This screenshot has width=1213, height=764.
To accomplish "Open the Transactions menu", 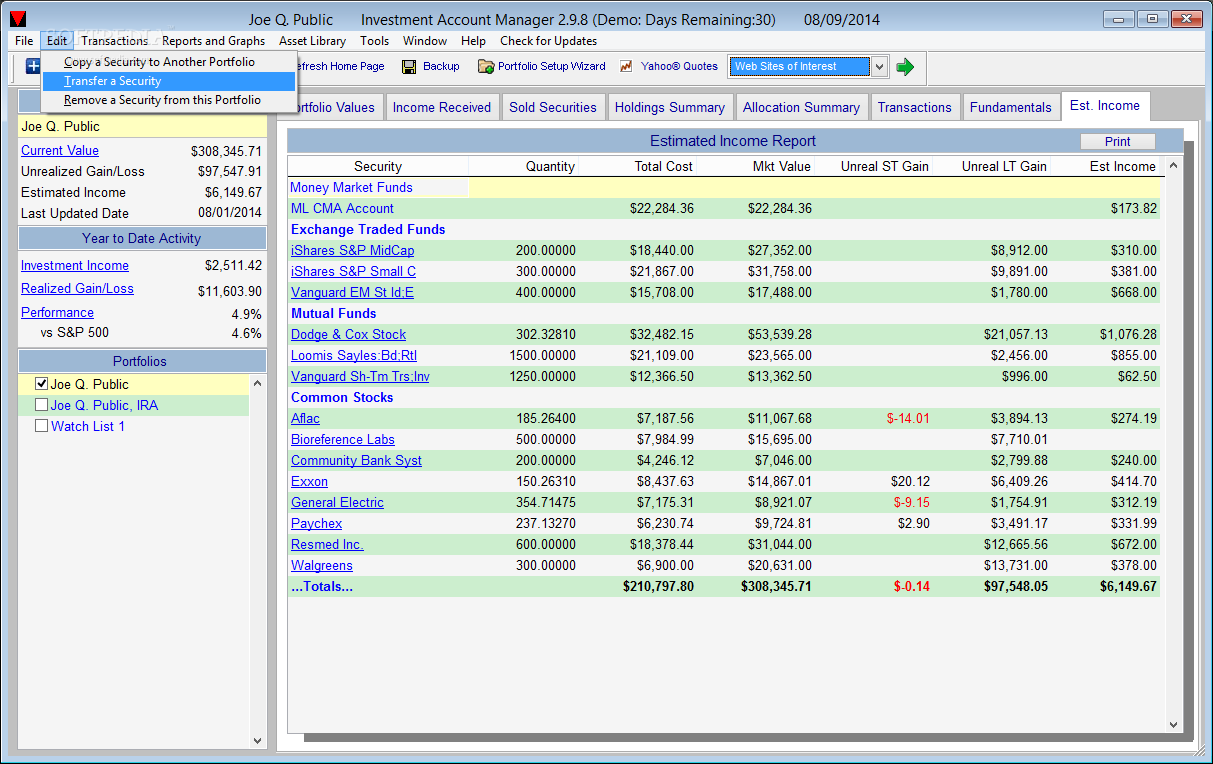I will click(114, 41).
